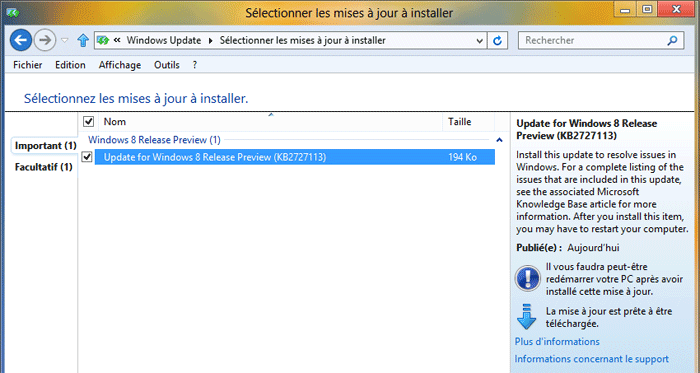This screenshot has height=373, width=700.
Task: Open the Fichier menu
Action: [x=28, y=65]
